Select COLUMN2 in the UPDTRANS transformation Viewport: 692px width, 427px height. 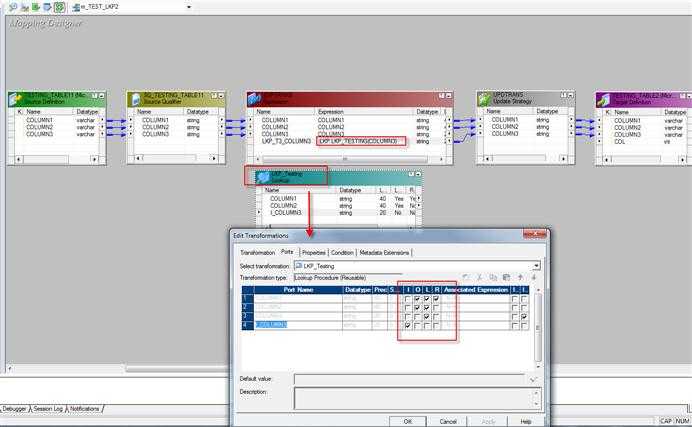coord(505,127)
